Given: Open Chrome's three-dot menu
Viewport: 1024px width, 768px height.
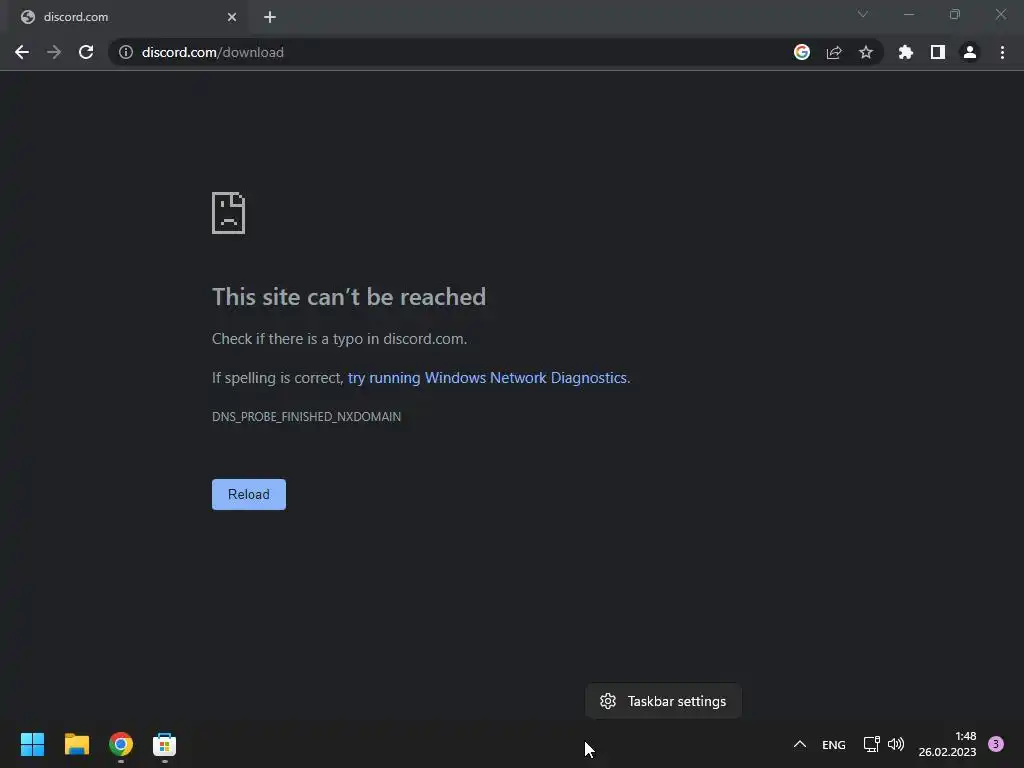Looking at the screenshot, I should click(x=1002, y=52).
